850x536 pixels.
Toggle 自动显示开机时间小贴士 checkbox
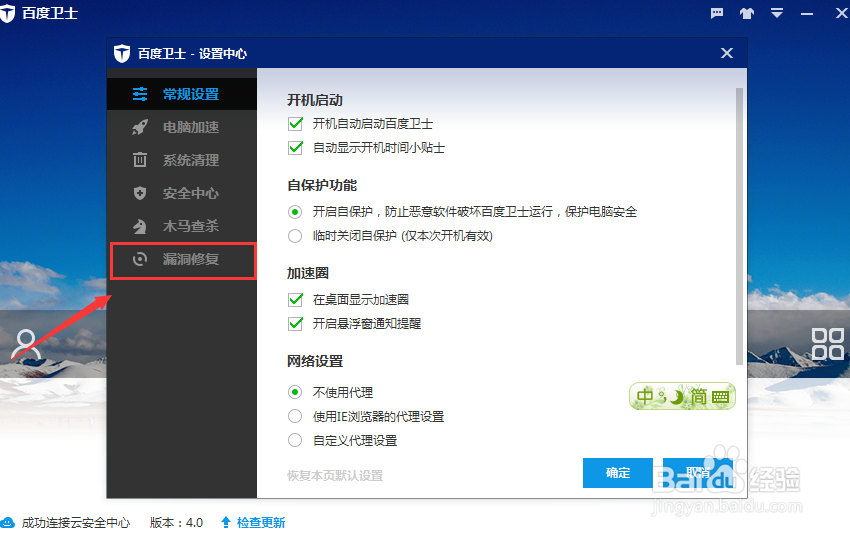point(295,147)
